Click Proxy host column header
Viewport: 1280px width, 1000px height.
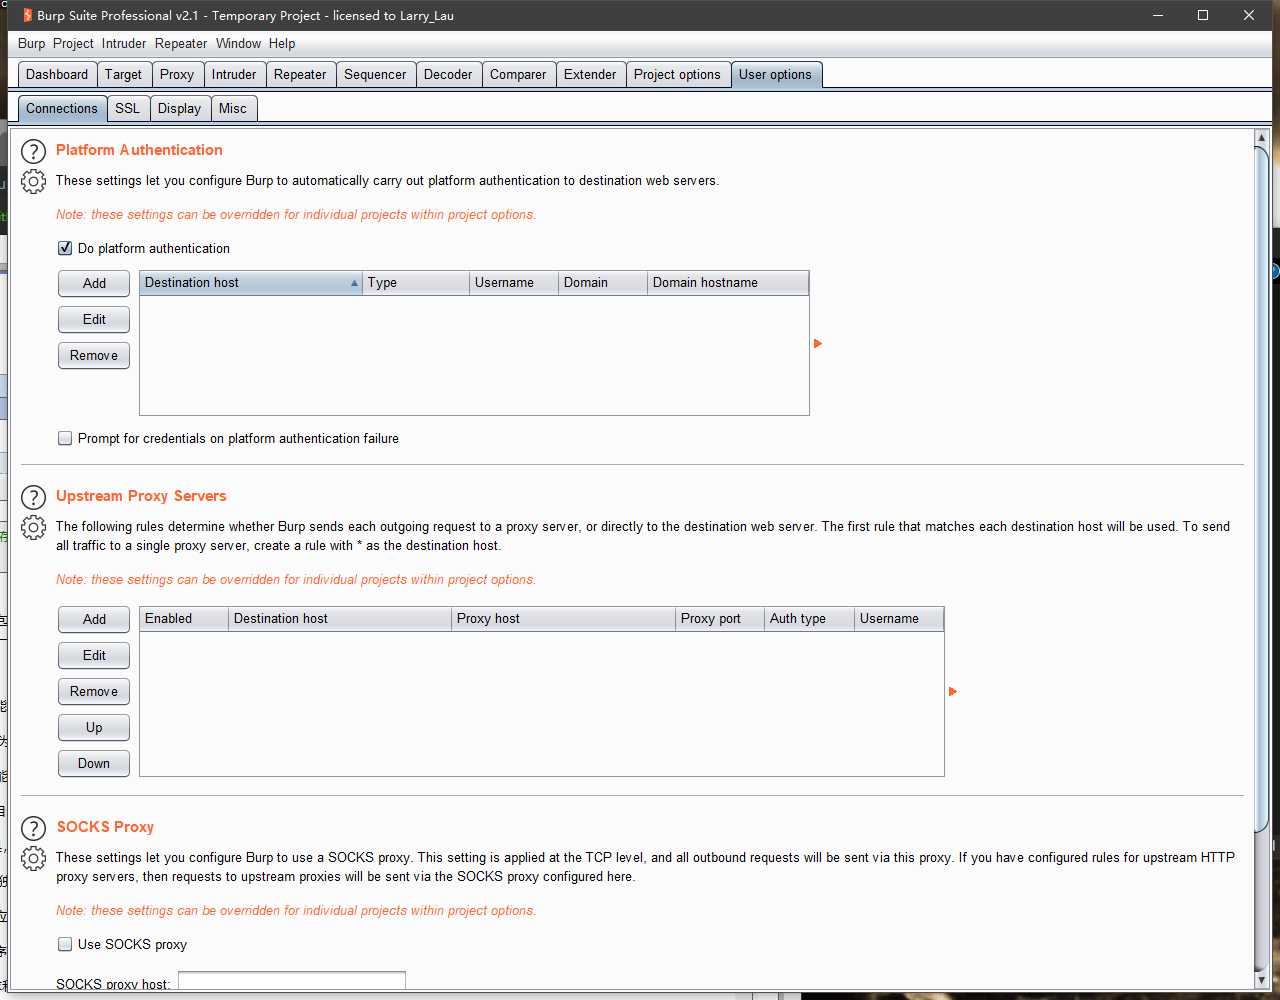564,619
